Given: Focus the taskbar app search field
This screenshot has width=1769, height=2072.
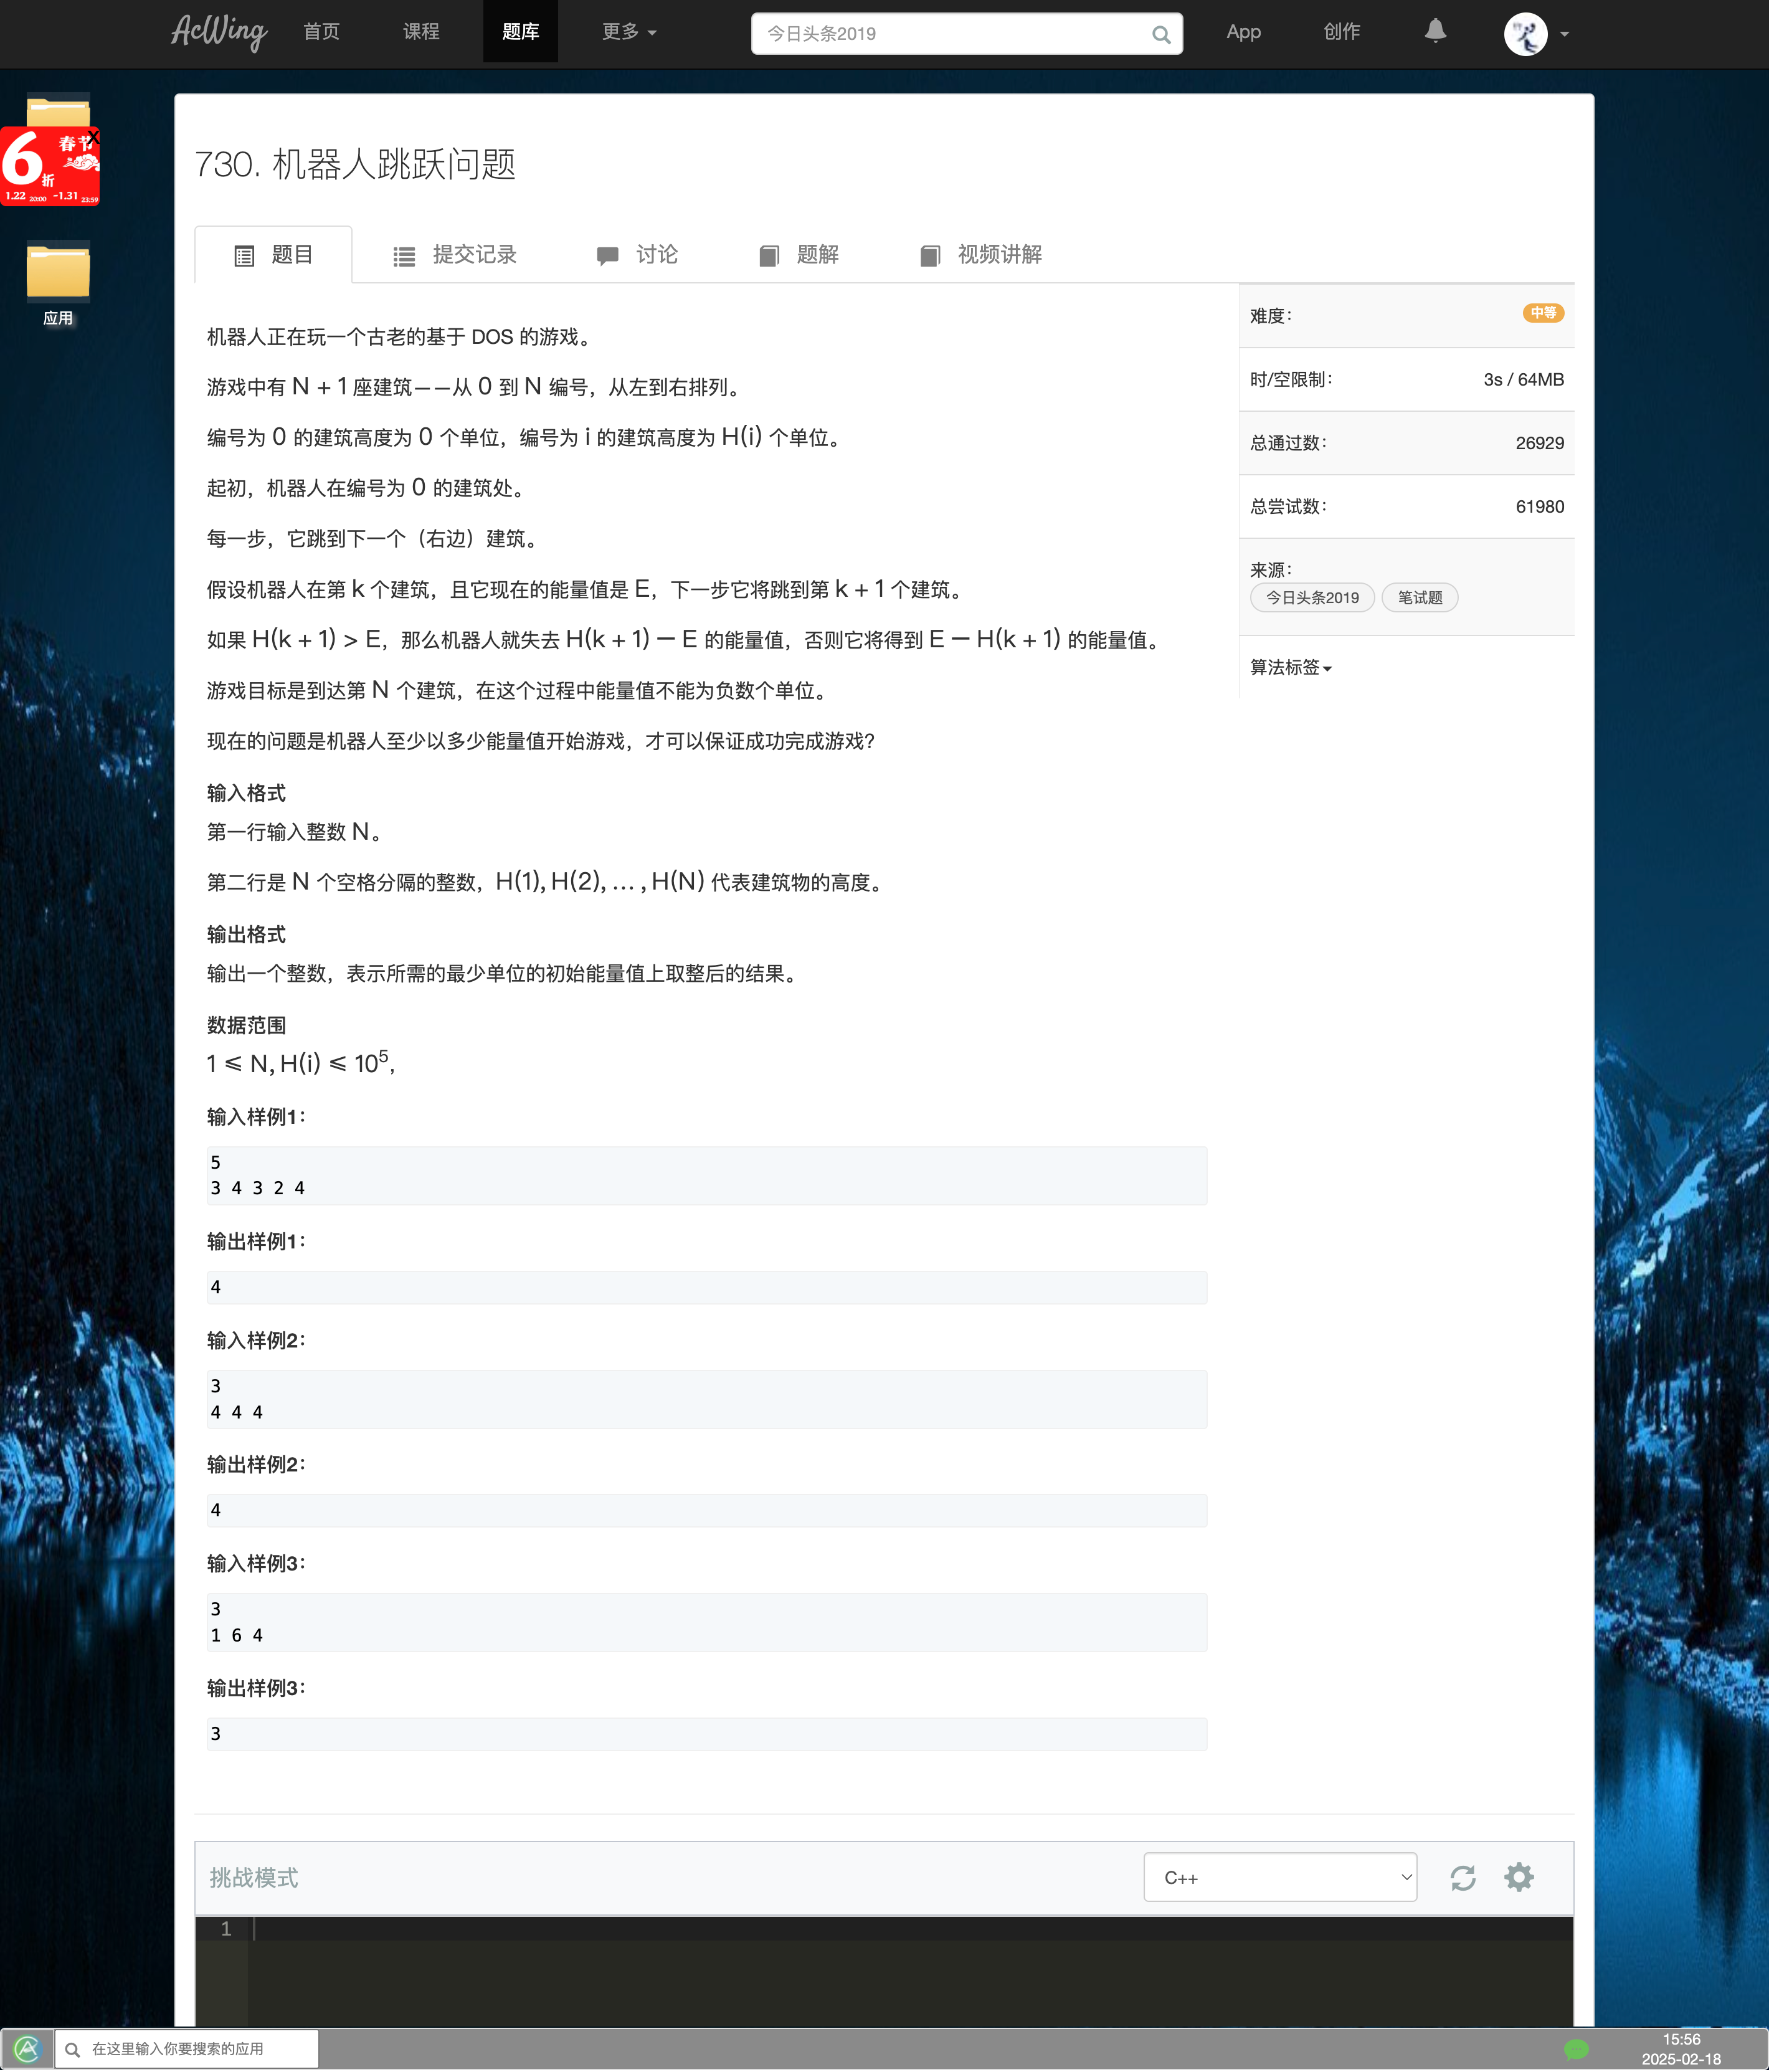Looking at the screenshot, I should pos(187,2049).
